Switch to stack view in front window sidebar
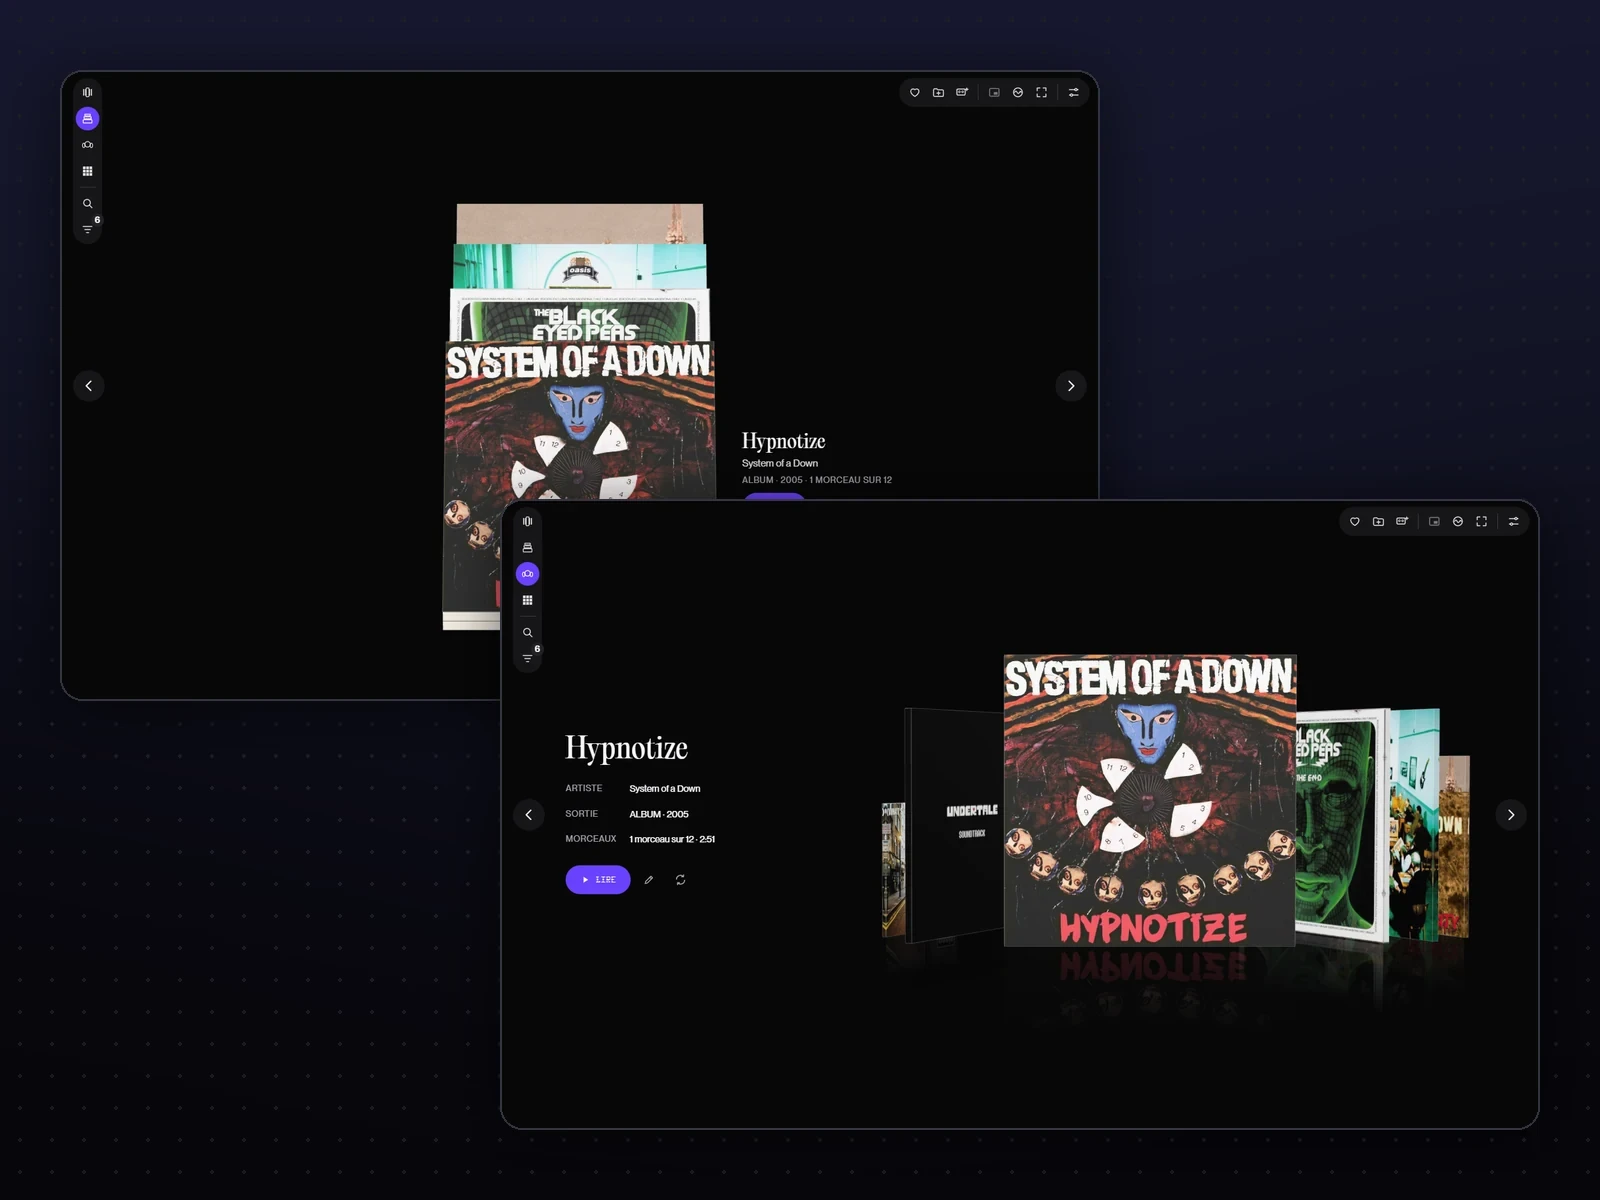Viewport: 1600px width, 1200px height. pyautogui.click(x=527, y=548)
